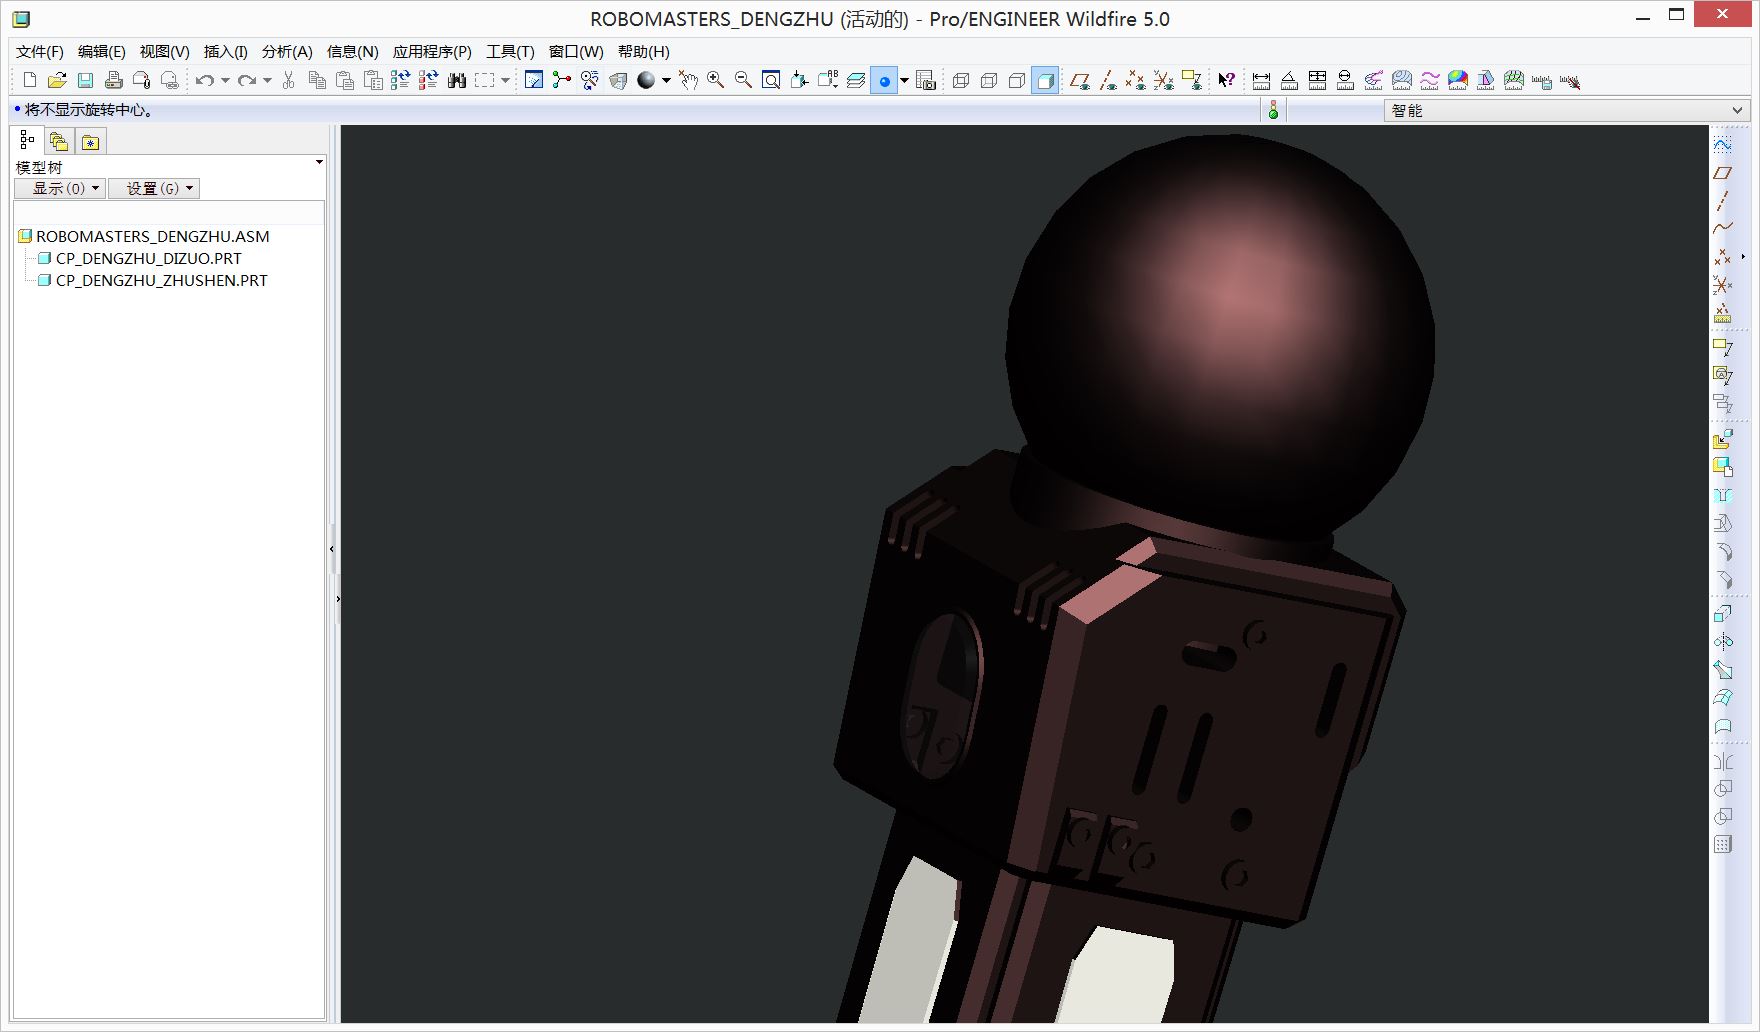
Task: Select CP_DENGZHU_DIZUO.PRT in model tree
Action: 148,258
